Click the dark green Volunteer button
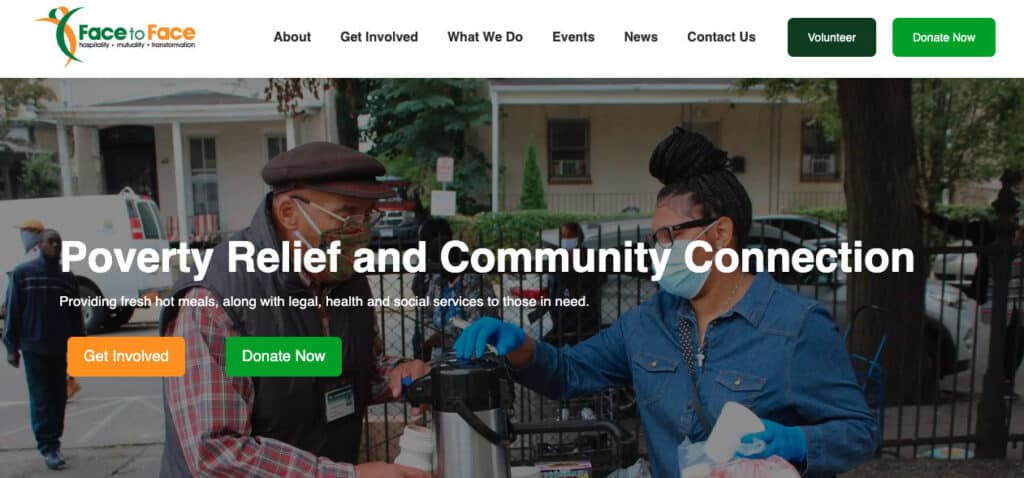Image resolution: width=1024 pixels, height=478 pixels. (831, 37)
